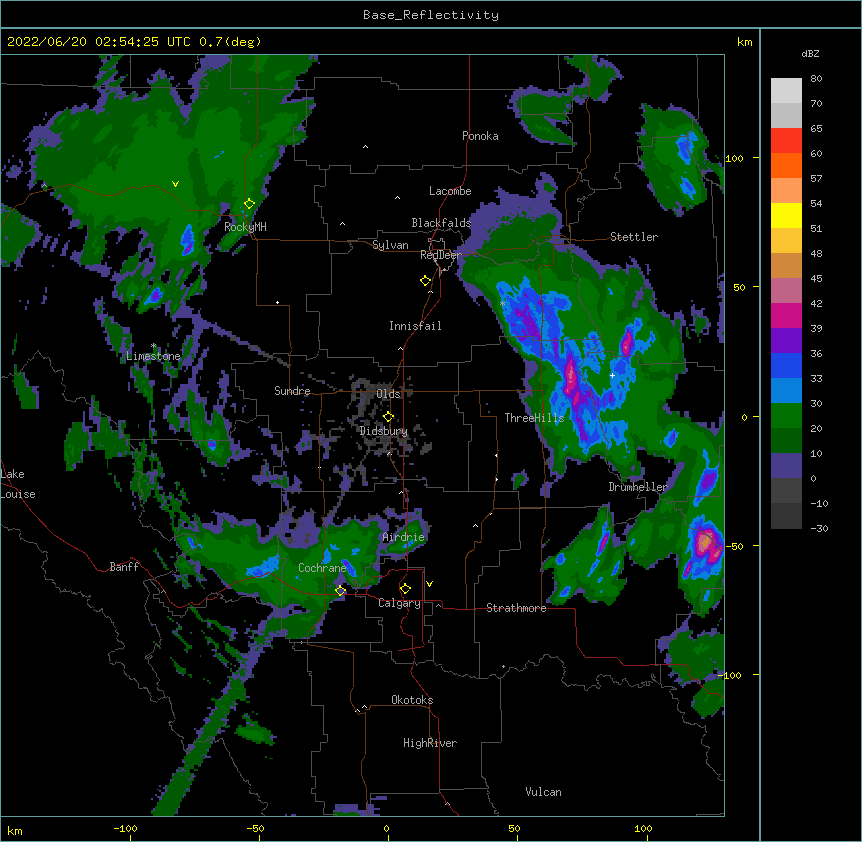Pick the red 60-65 dBZ legend swatch
The width and height of the screenshot is (862, 842).
pos(786,141)
